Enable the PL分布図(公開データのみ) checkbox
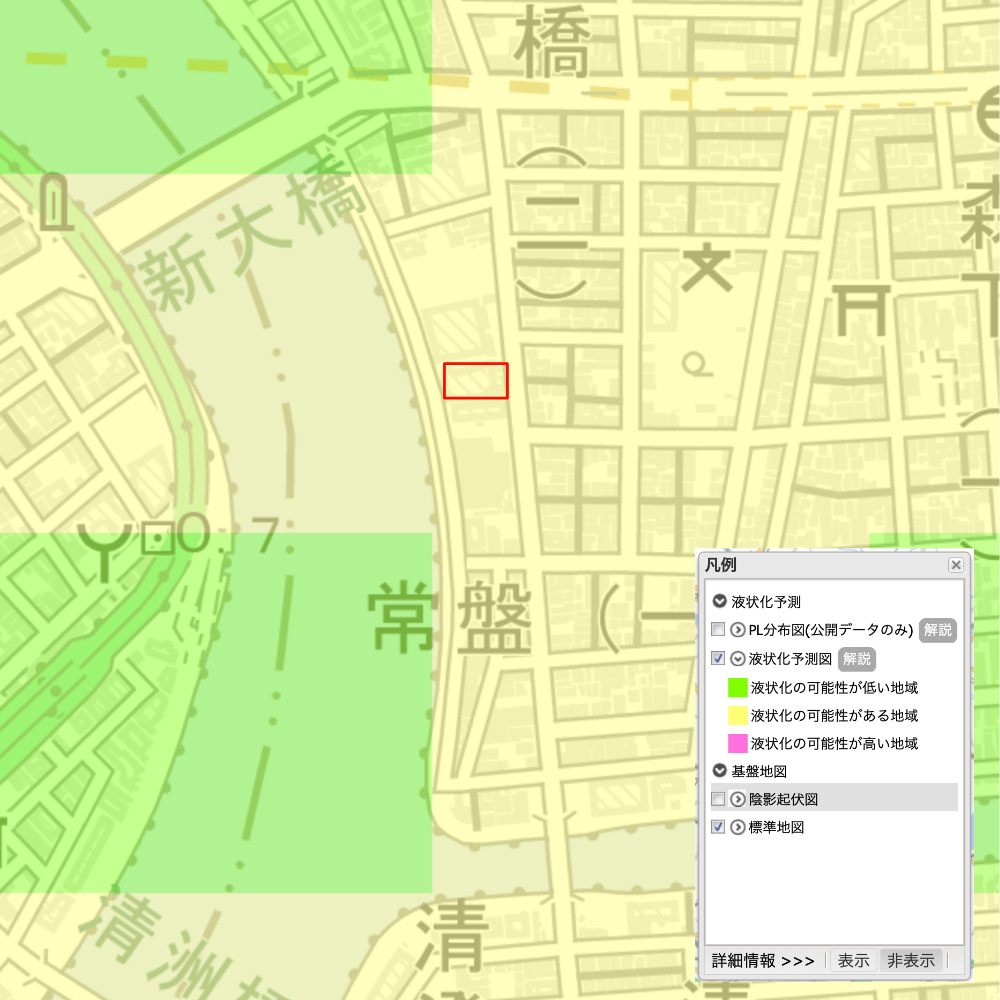Image resolution: width=1000 pixels, height=1000 pixels. click(x=716, y=629)
